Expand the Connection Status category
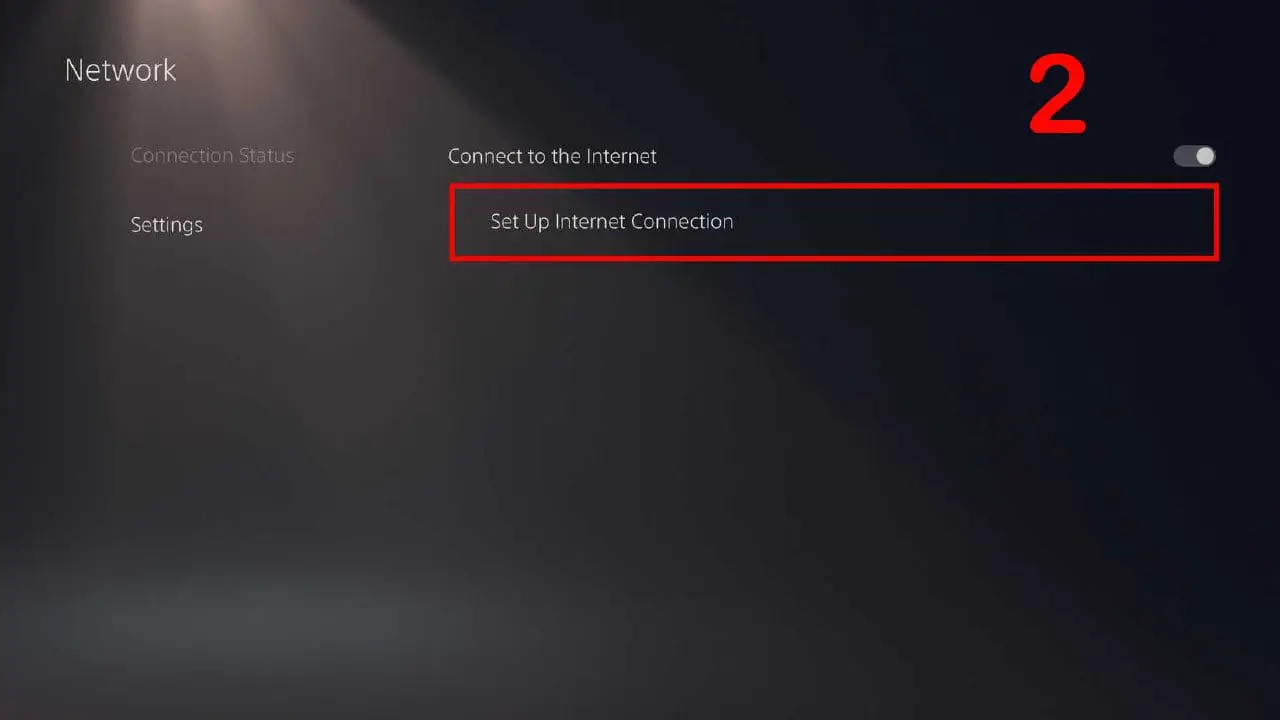The image size is (1280, 720). tap(212, 156)
